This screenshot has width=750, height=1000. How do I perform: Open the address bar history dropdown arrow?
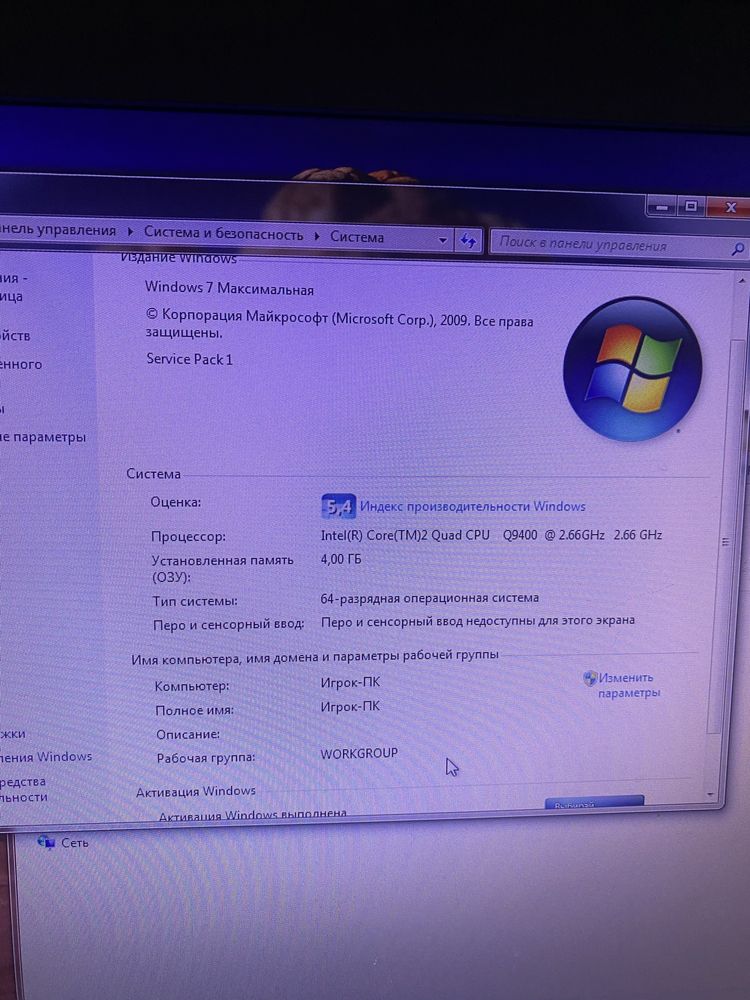[443, 240]
